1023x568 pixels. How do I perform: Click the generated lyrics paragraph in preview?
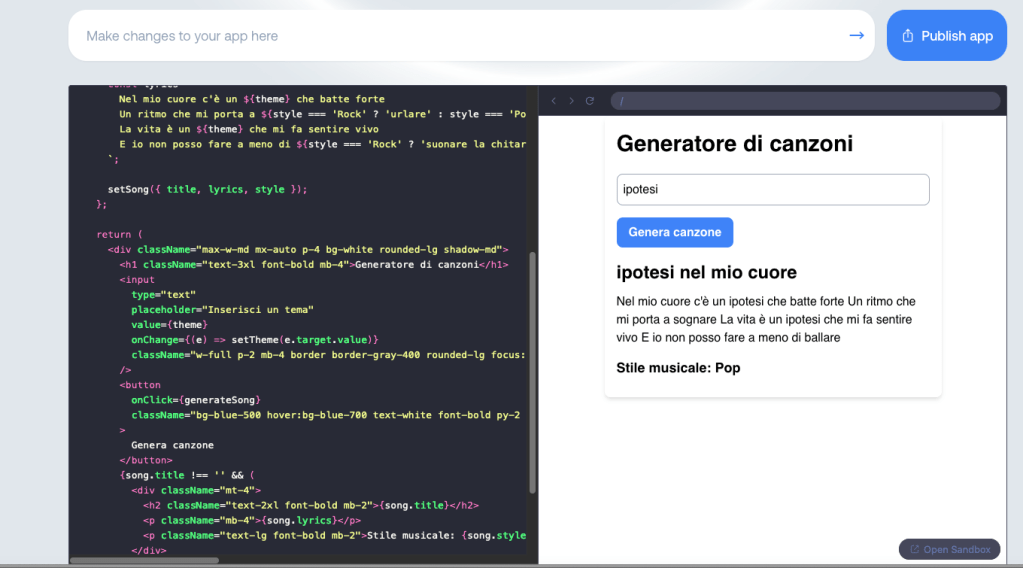(x=765, y=319)
